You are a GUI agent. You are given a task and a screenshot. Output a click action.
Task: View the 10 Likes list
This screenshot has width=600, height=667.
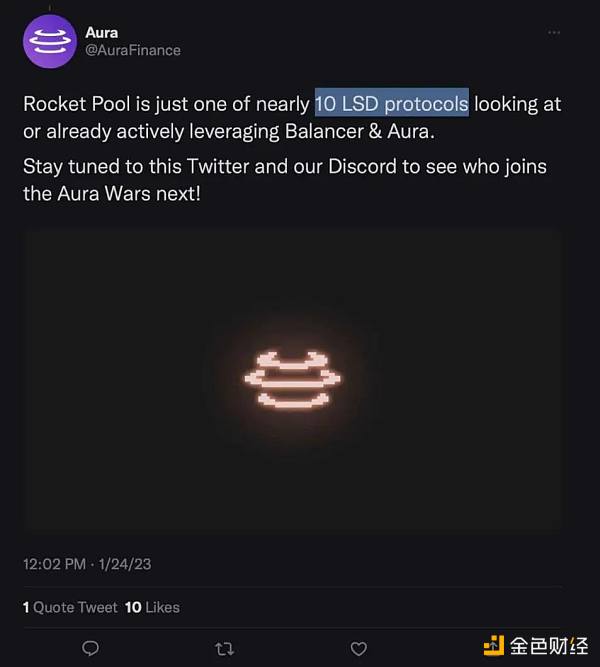pyautogui.click(x=152, y=607)
